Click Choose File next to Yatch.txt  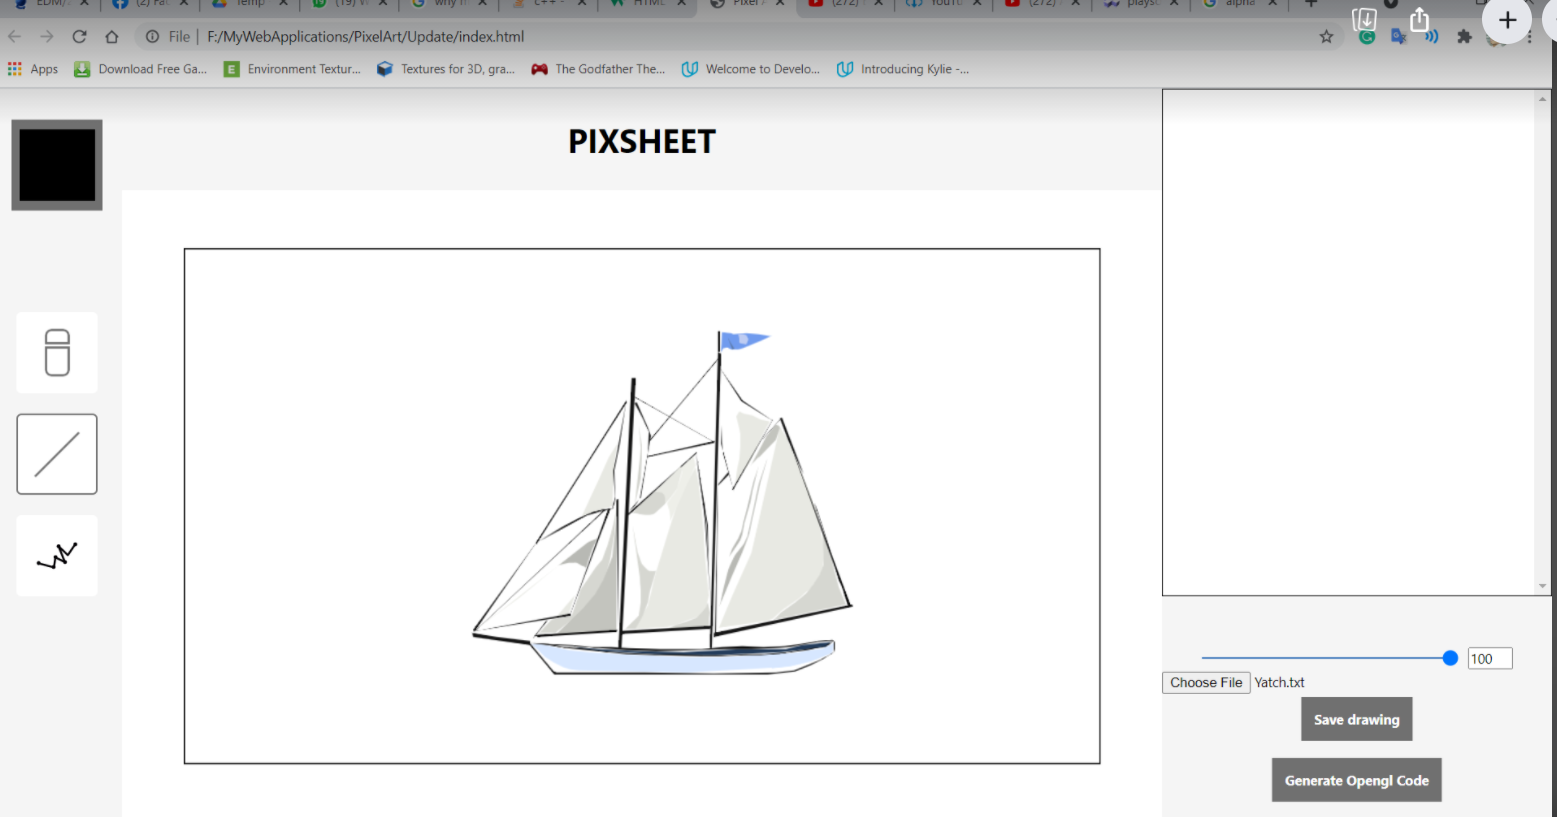click(x=1205, y=682)
